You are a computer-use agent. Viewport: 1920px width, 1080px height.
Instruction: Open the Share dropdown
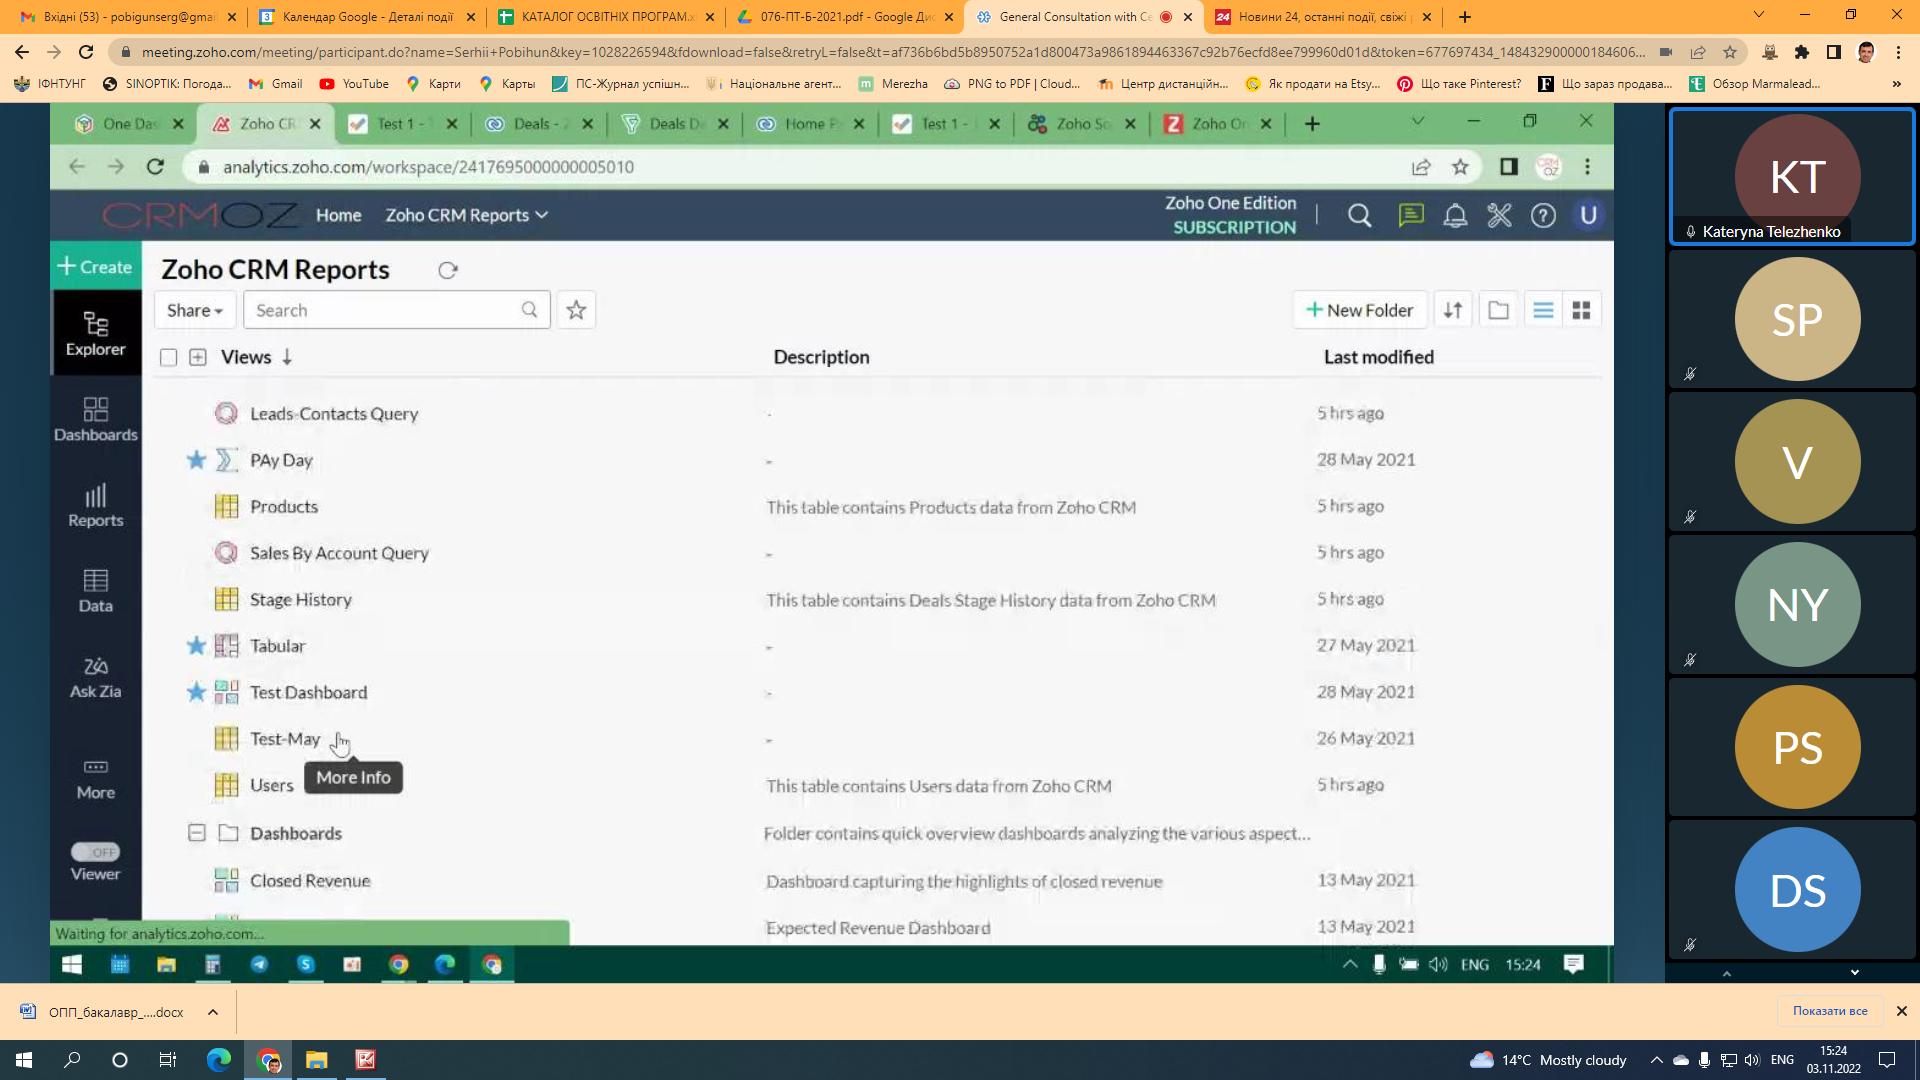194,310
